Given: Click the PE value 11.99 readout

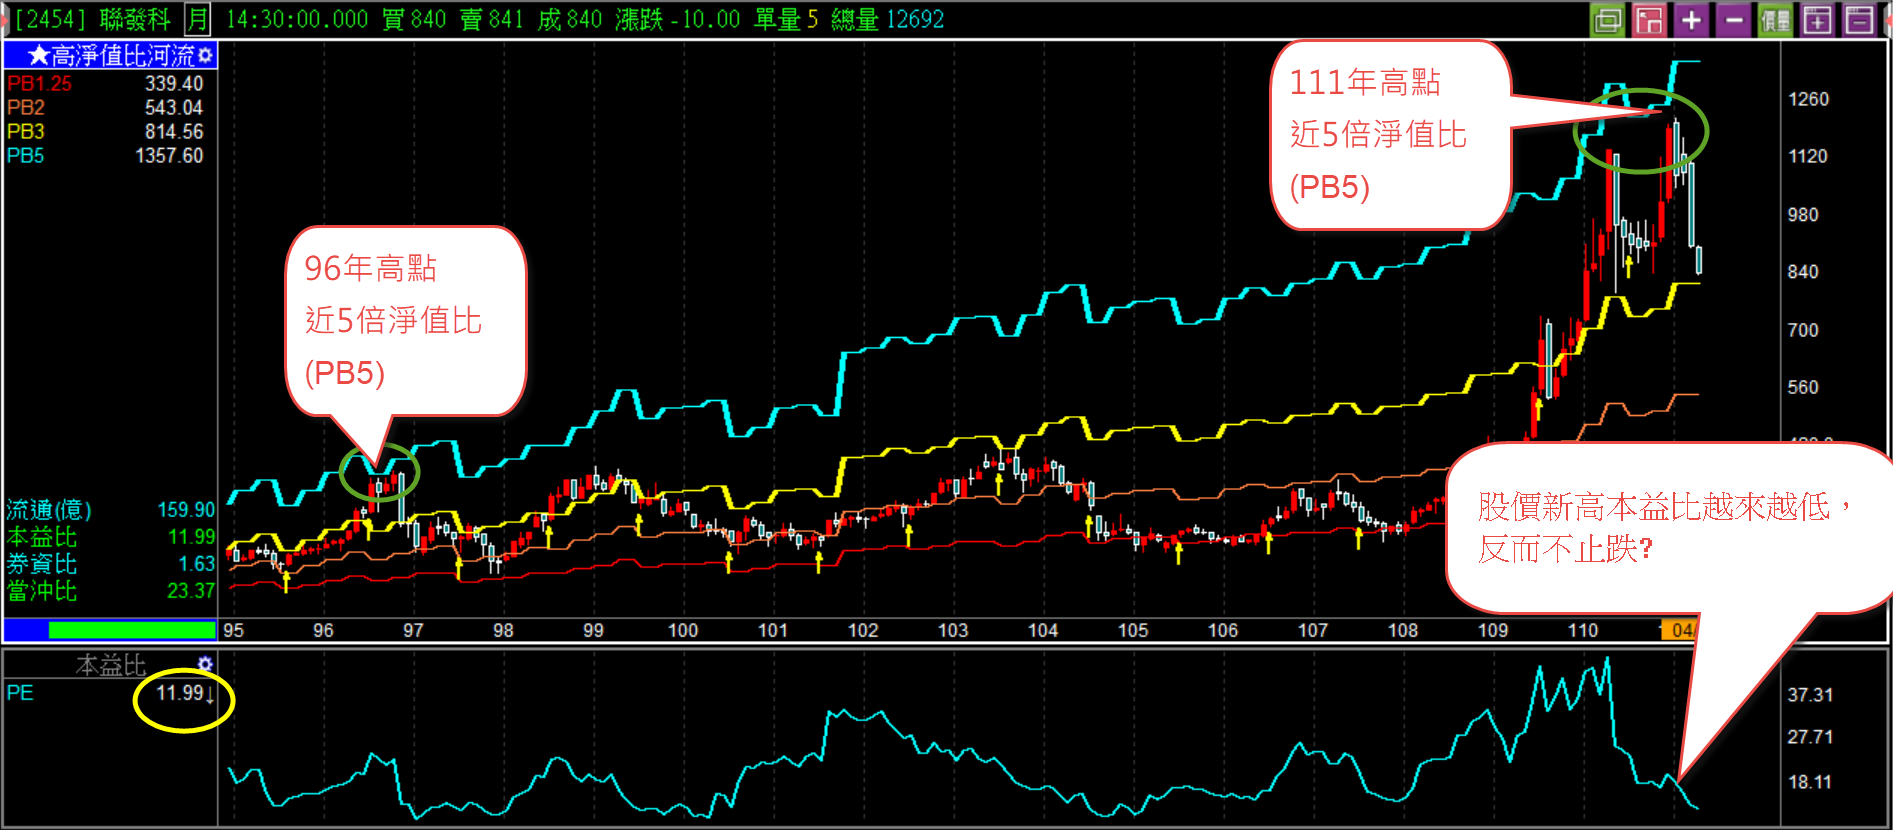Looking at the screenshot, I should [180, 693].
